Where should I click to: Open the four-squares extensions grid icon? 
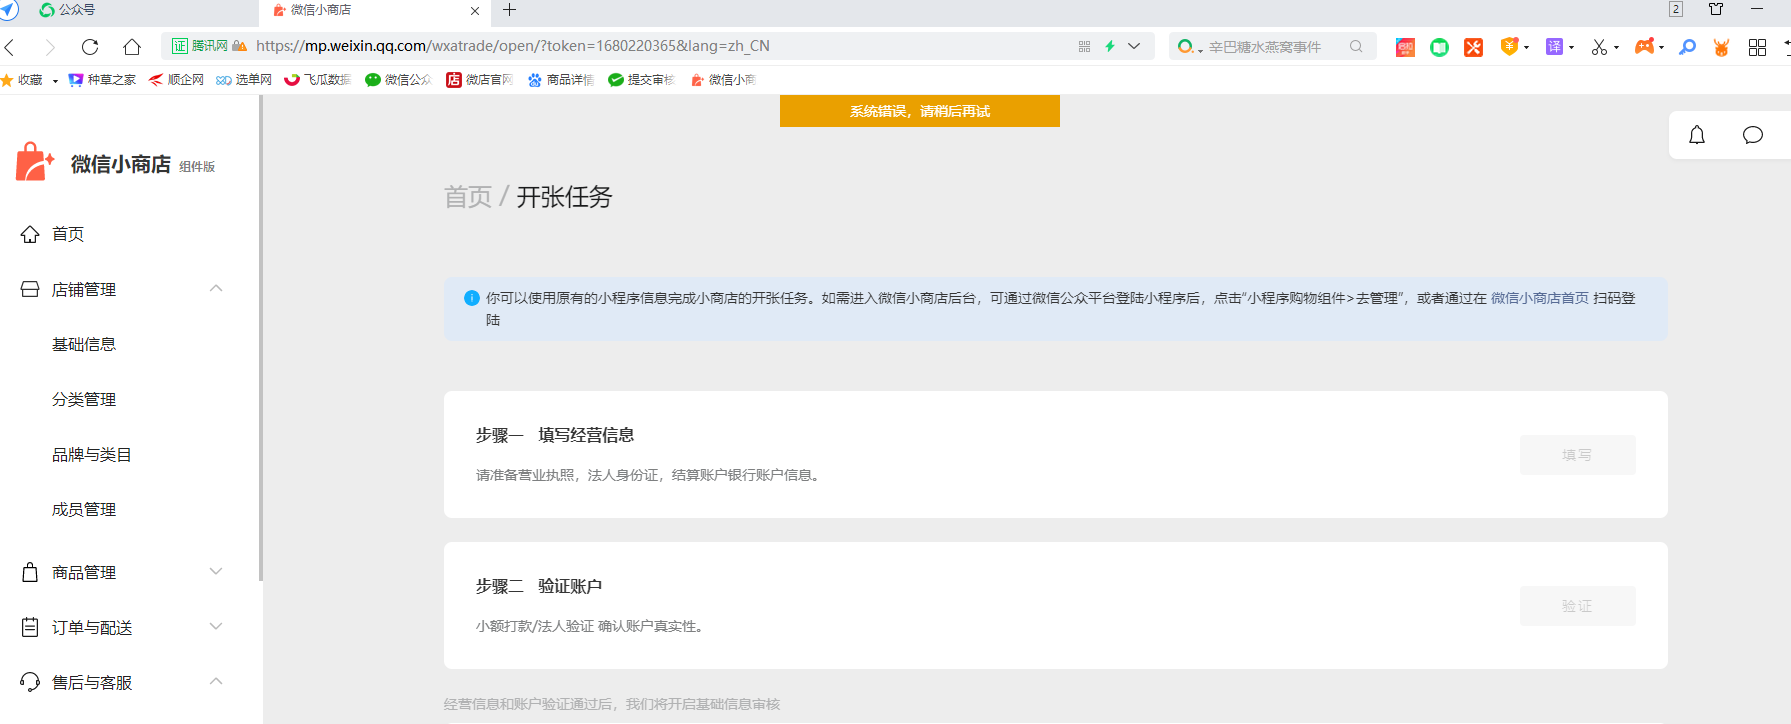(x=1757, y=47)
